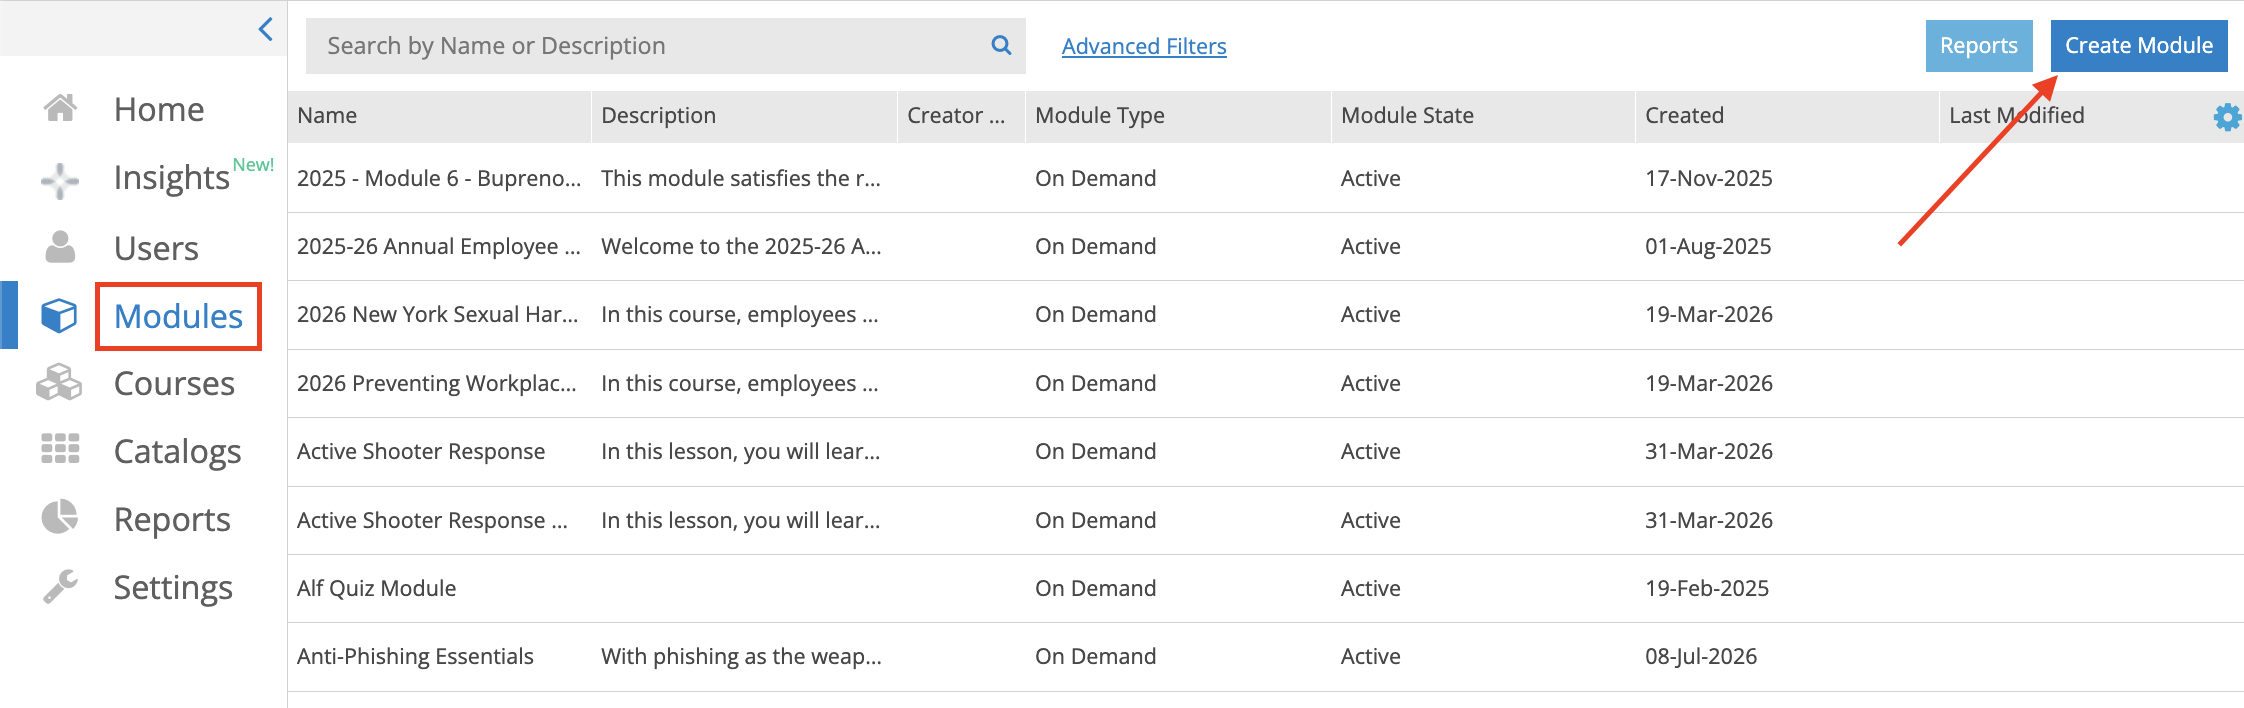The width and height of the screenshot is (2244, 708).
Task: Click the Courses stacked cubes icon
Action: pos(59,383)
